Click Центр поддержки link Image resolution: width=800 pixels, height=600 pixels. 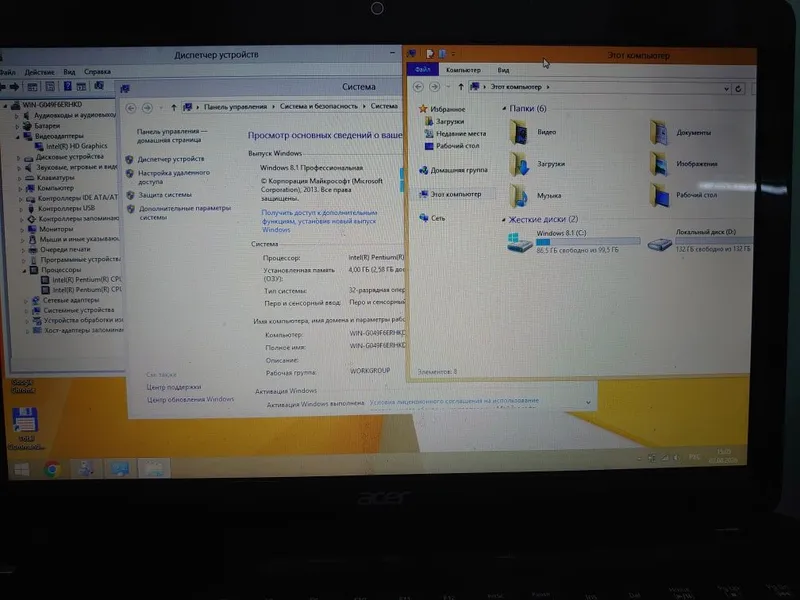coord(174,387)
